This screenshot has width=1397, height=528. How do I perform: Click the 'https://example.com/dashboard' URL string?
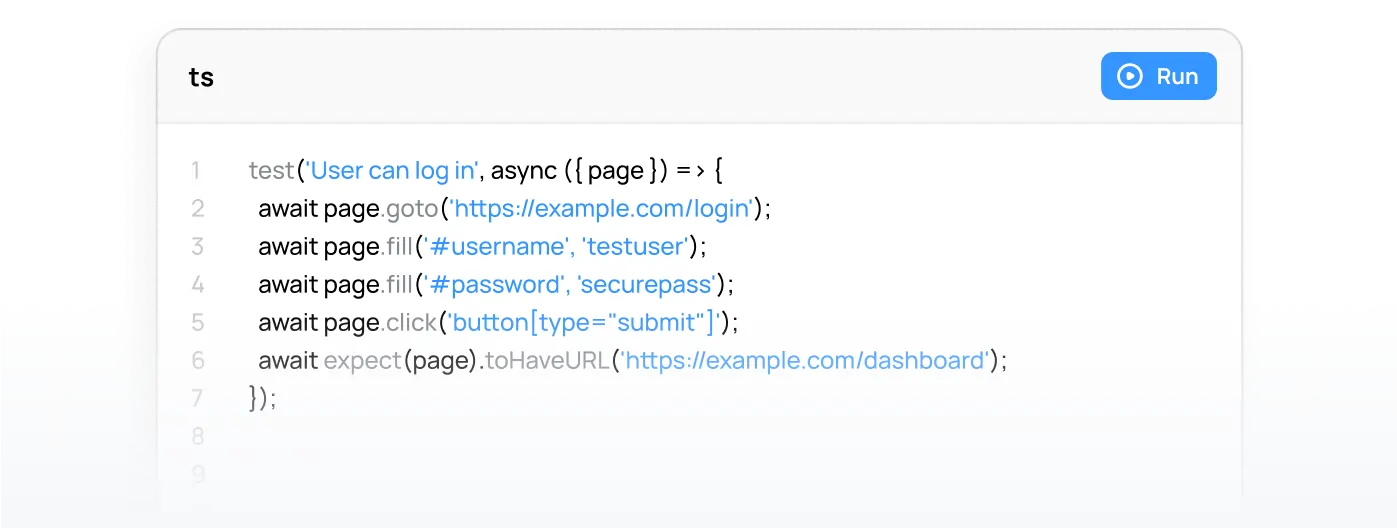(804, 360)
